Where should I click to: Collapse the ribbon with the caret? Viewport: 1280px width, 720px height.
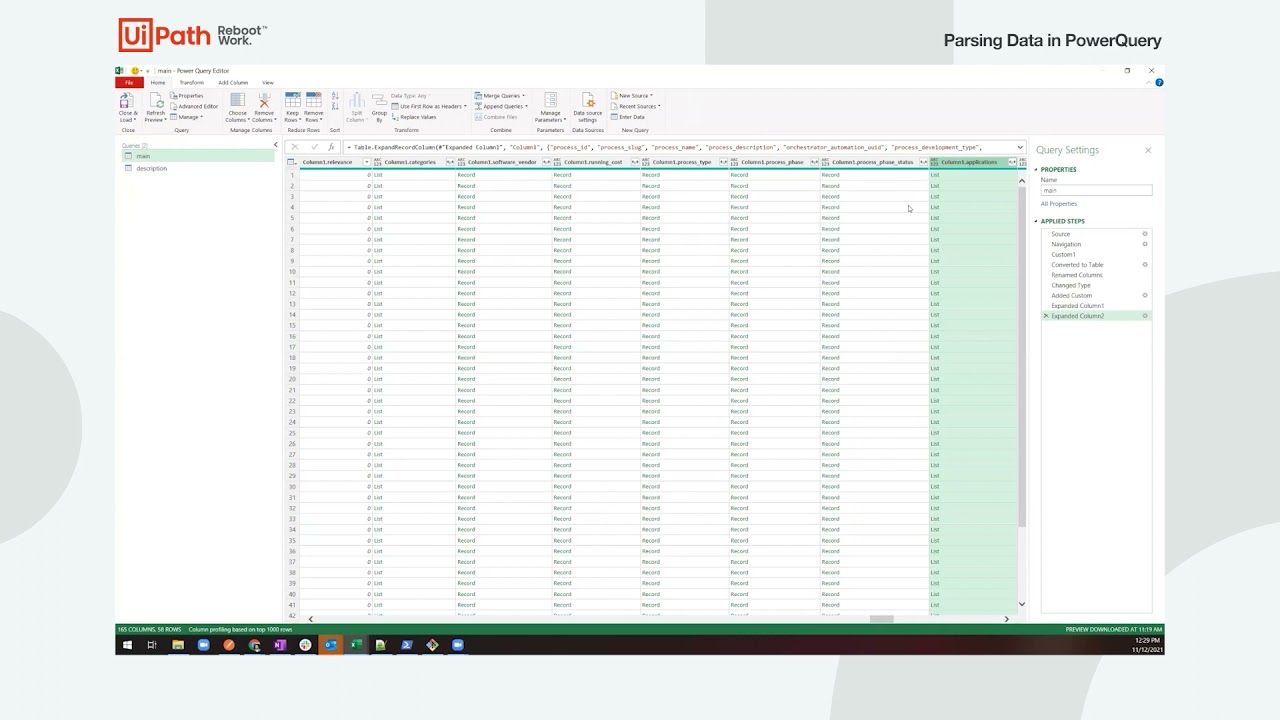point(1151,82)
